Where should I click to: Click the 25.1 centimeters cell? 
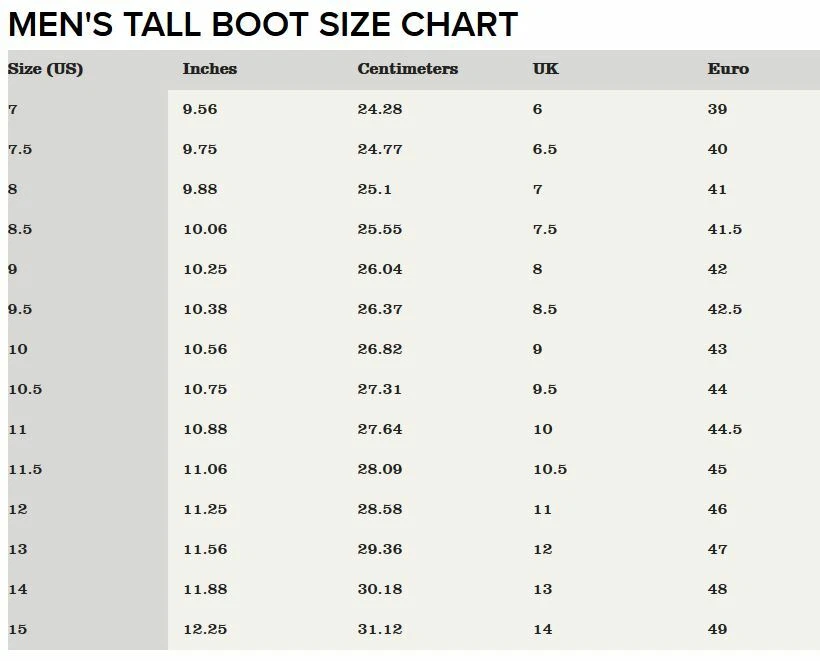(x=374, y=189)
